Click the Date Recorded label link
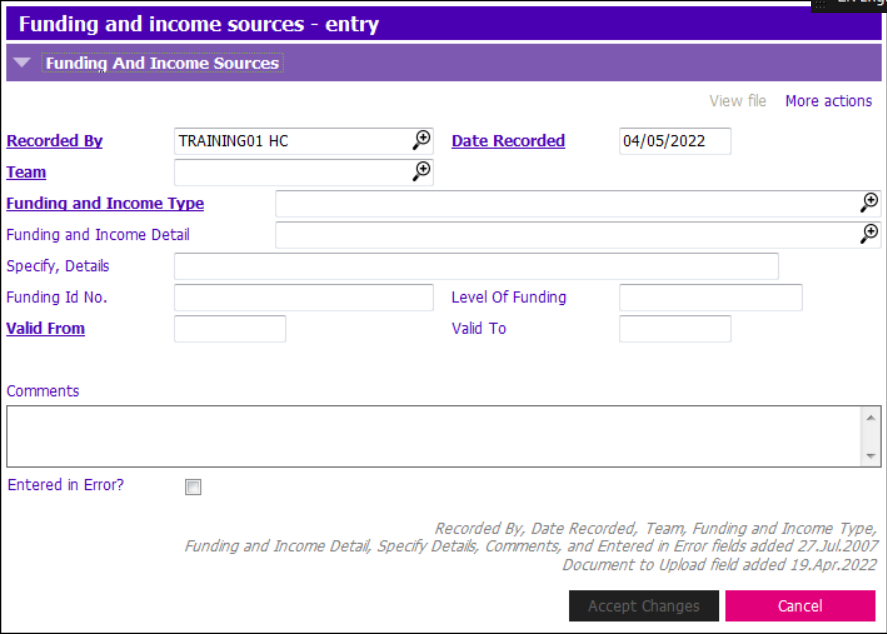Viewport: 887px width, 634px height. pos(508,141)
